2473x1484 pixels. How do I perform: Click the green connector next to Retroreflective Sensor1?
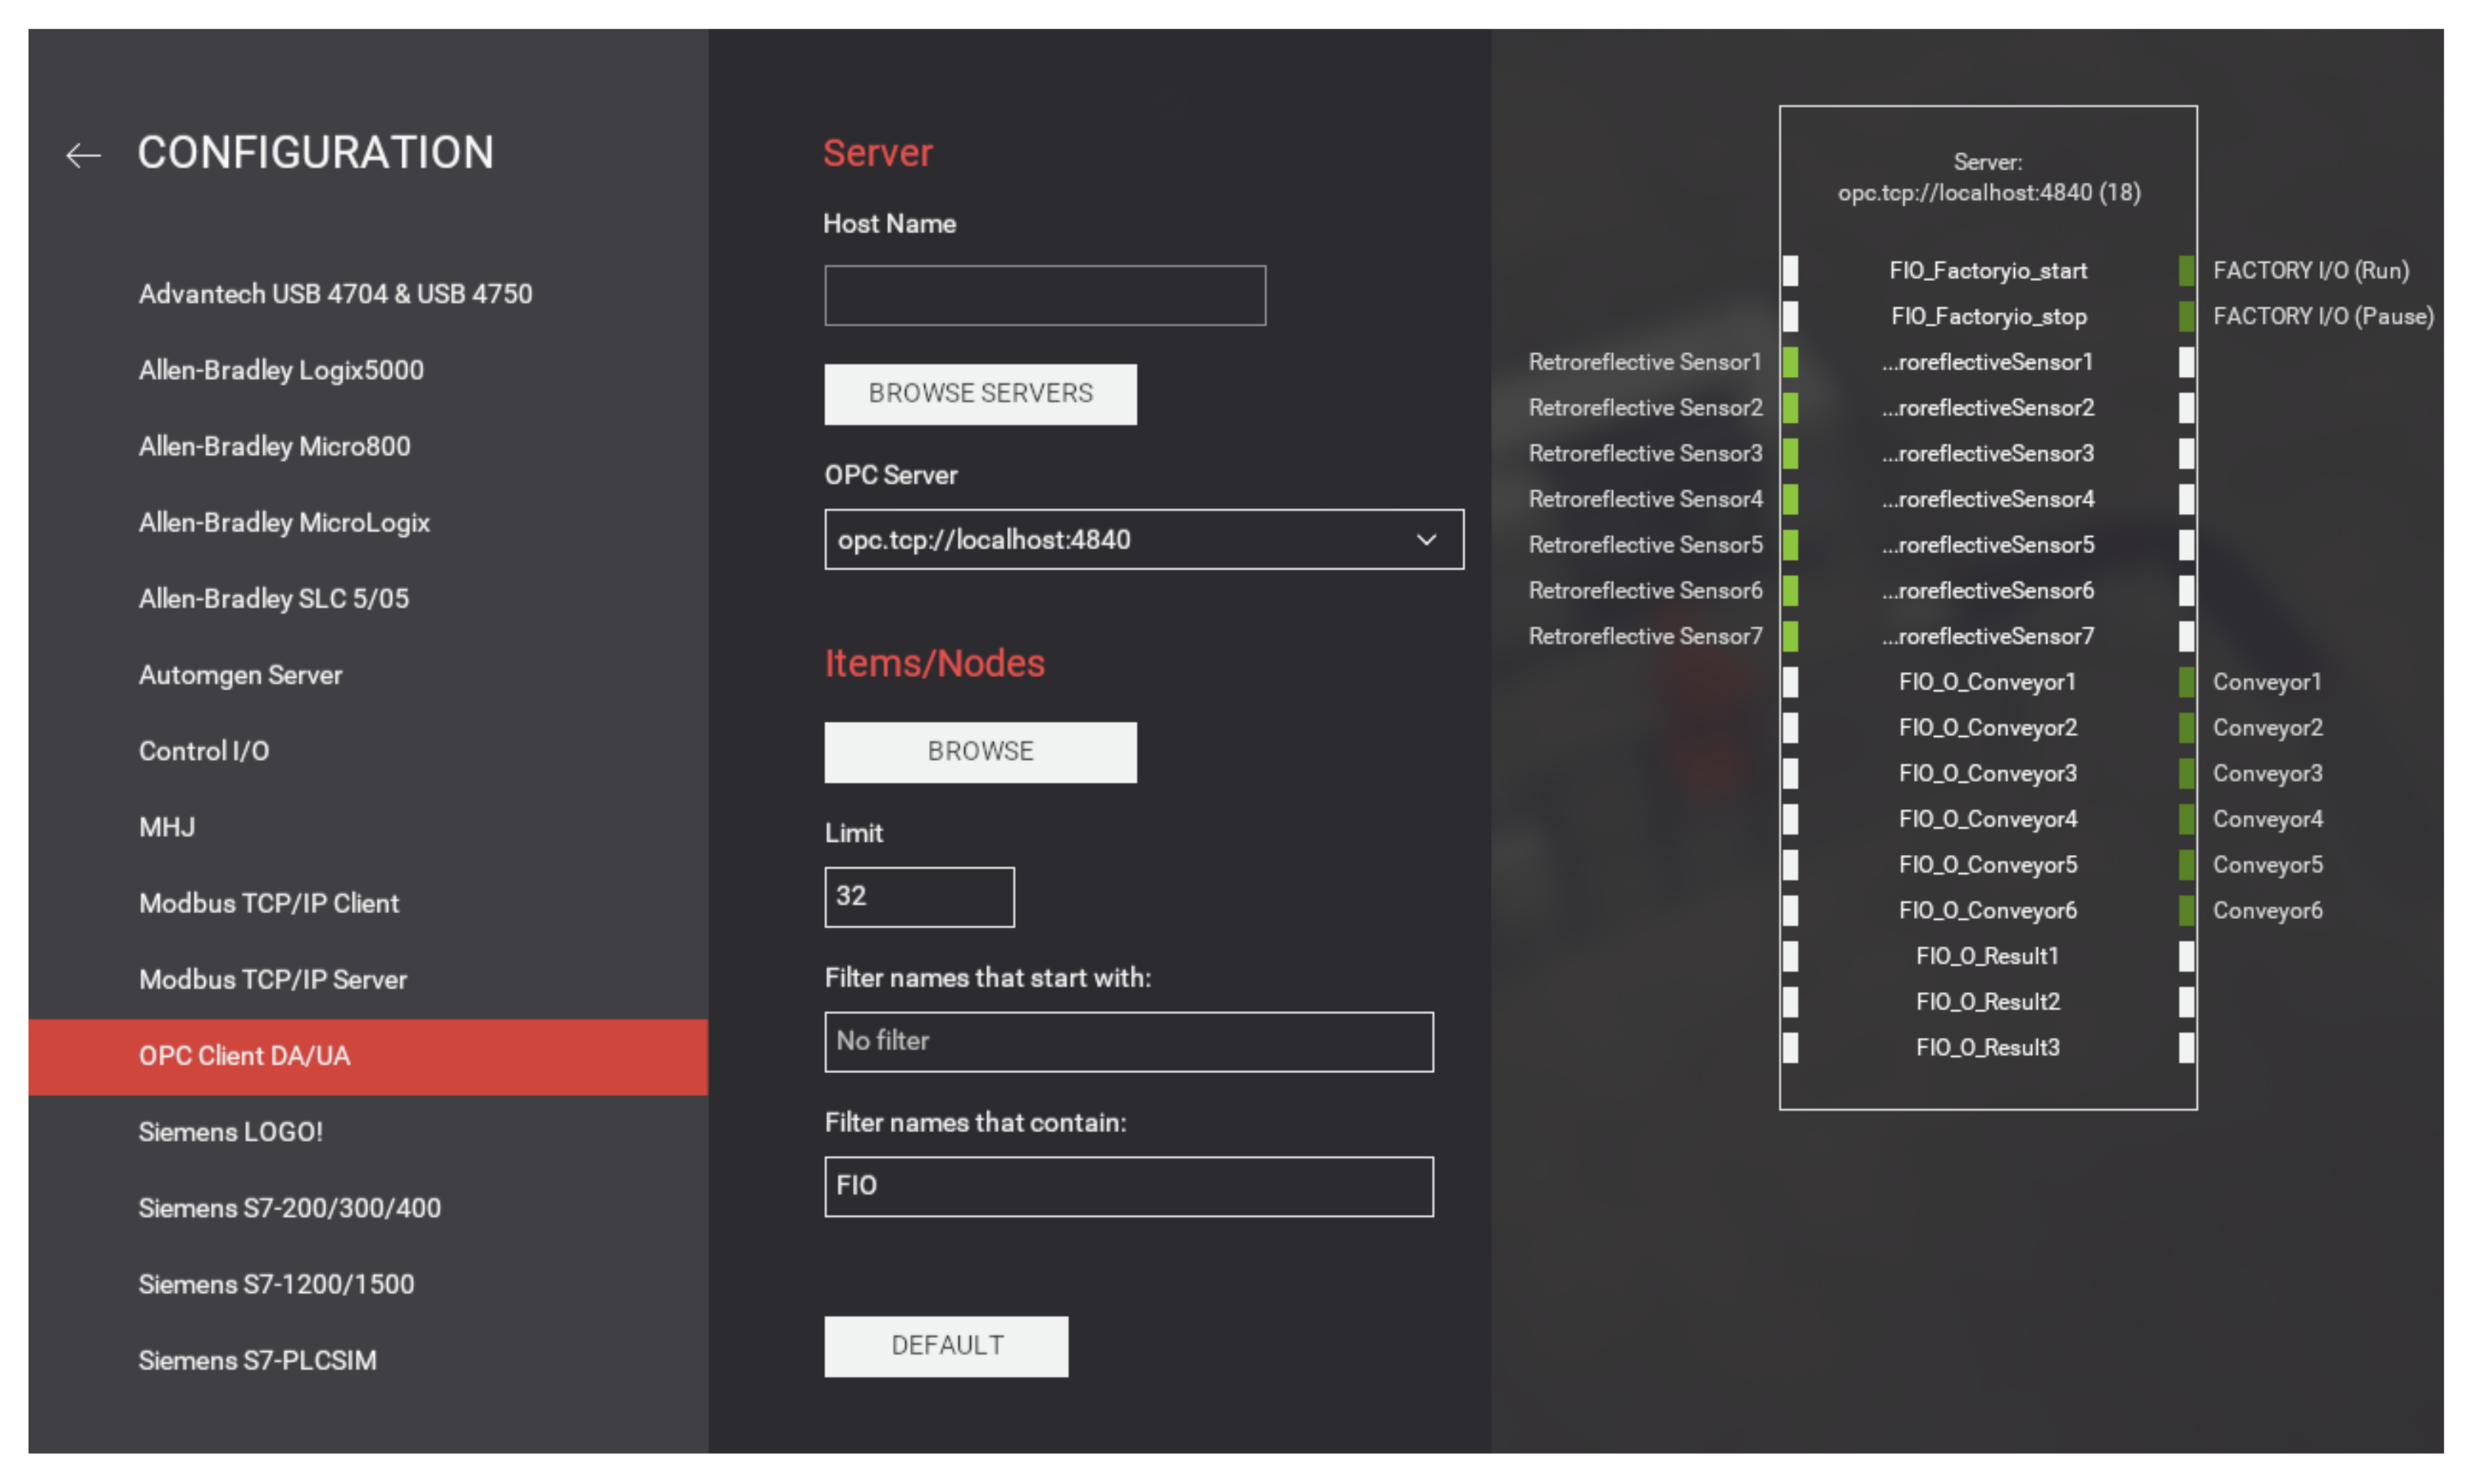(1790, 362)
